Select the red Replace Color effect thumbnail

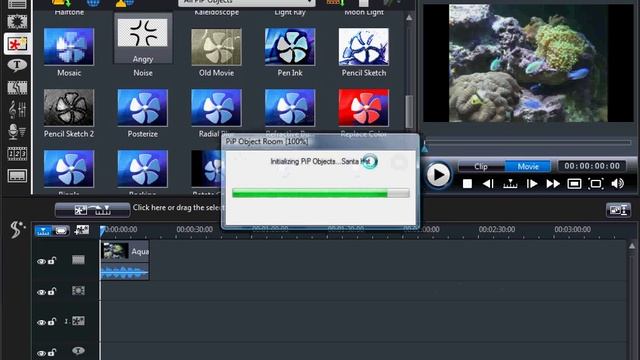[x=364, y=108]
